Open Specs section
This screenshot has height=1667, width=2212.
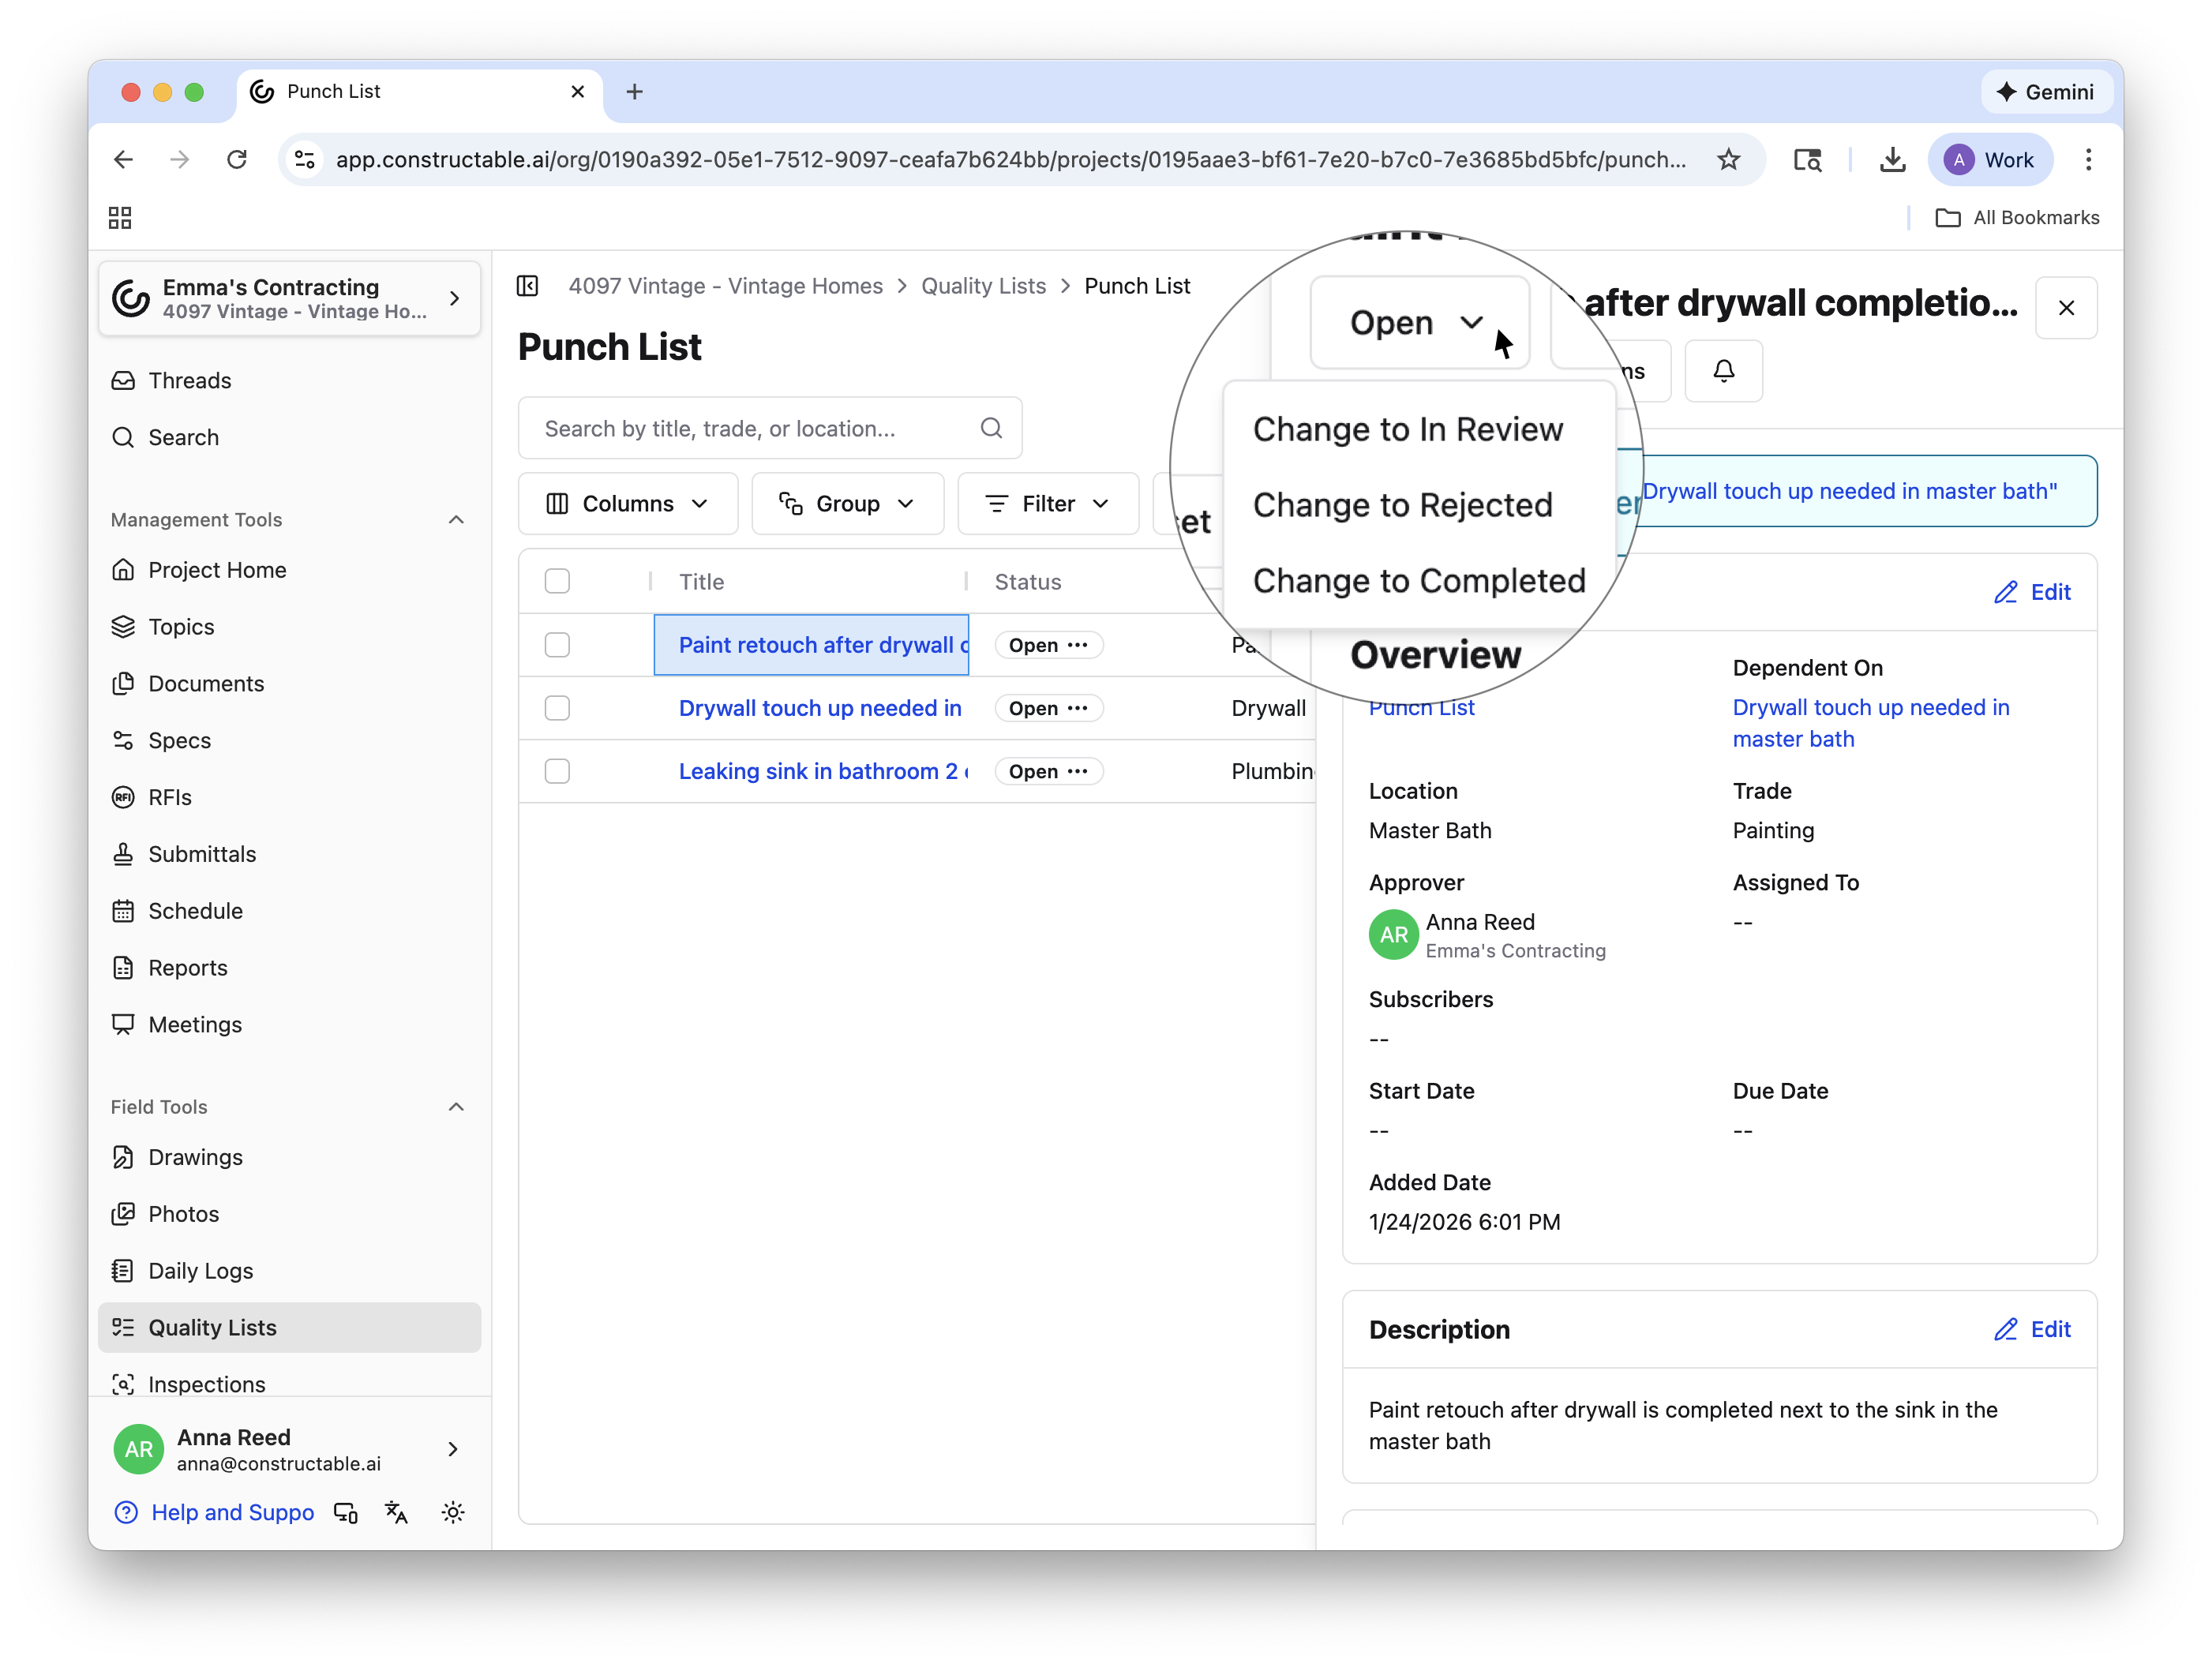coord(289,740)
